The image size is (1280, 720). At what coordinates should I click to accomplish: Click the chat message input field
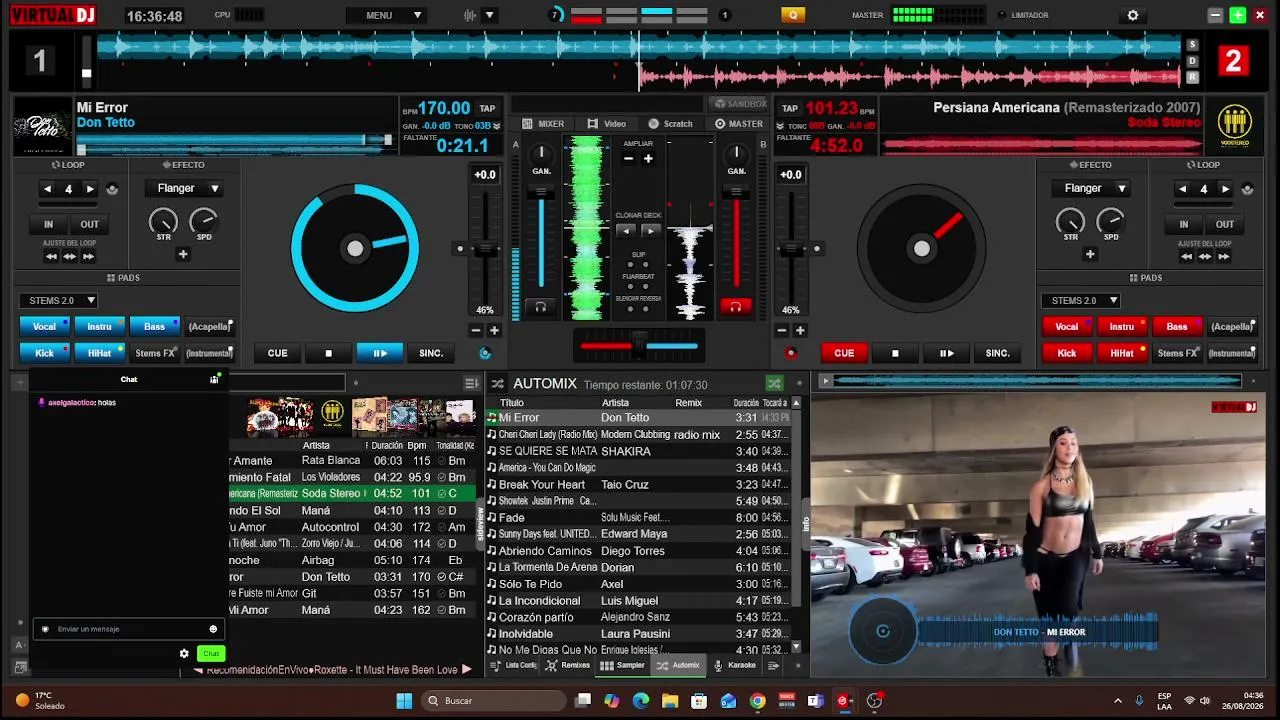pyautogui.click(x=127, y=629)
